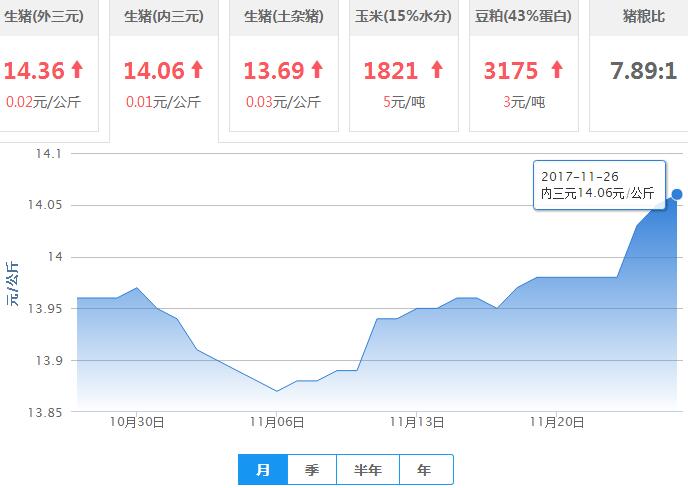Click the 11月13日 axis label
688x488 pixels.
(x=417, y=422)
